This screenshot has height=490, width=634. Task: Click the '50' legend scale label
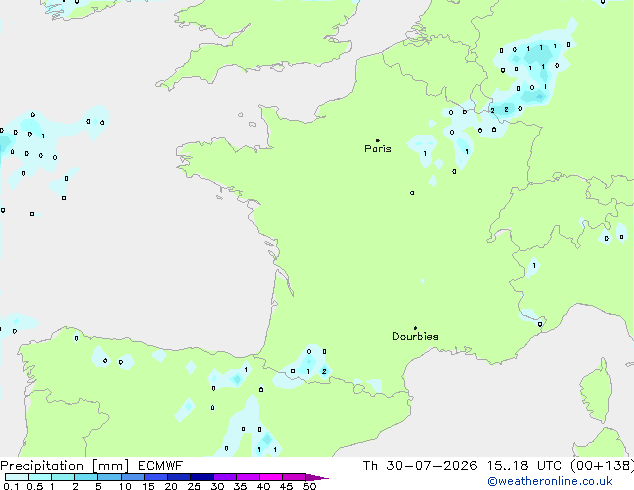(x=309, y=486)
